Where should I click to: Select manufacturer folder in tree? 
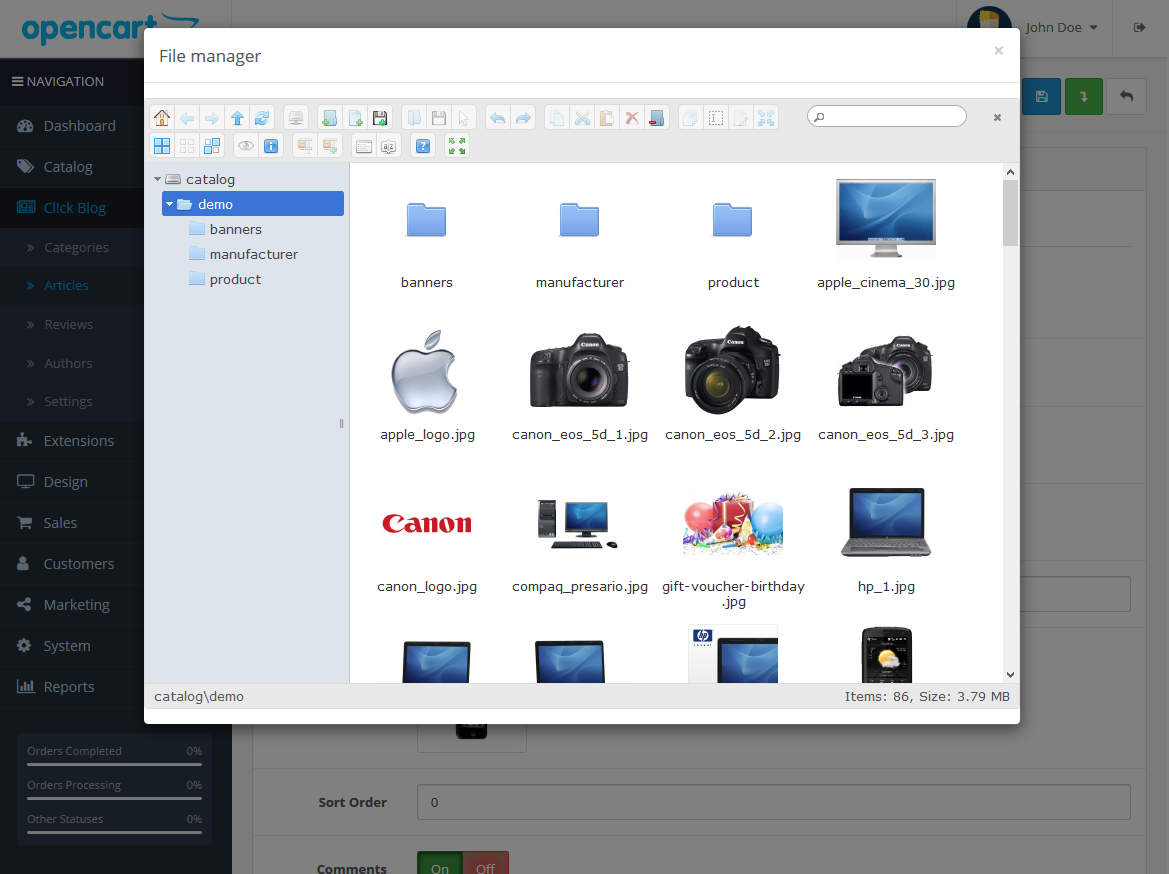click(x=253, y=254)
